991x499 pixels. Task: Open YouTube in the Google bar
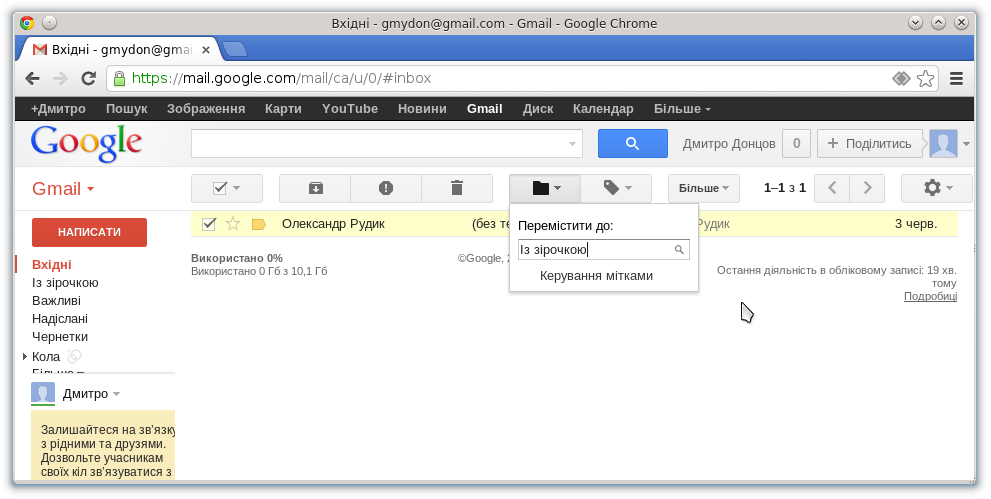(x=350, y=109)
